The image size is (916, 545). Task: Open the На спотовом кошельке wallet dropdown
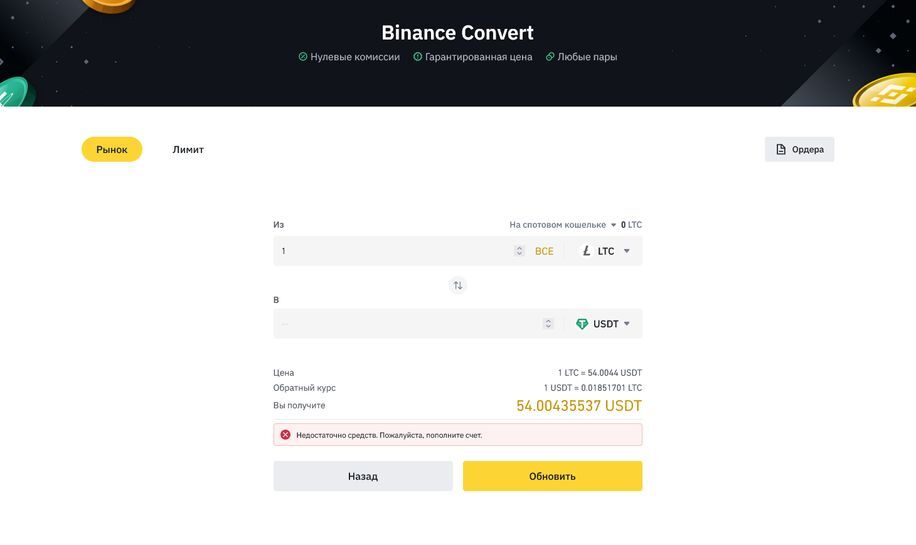614,225
